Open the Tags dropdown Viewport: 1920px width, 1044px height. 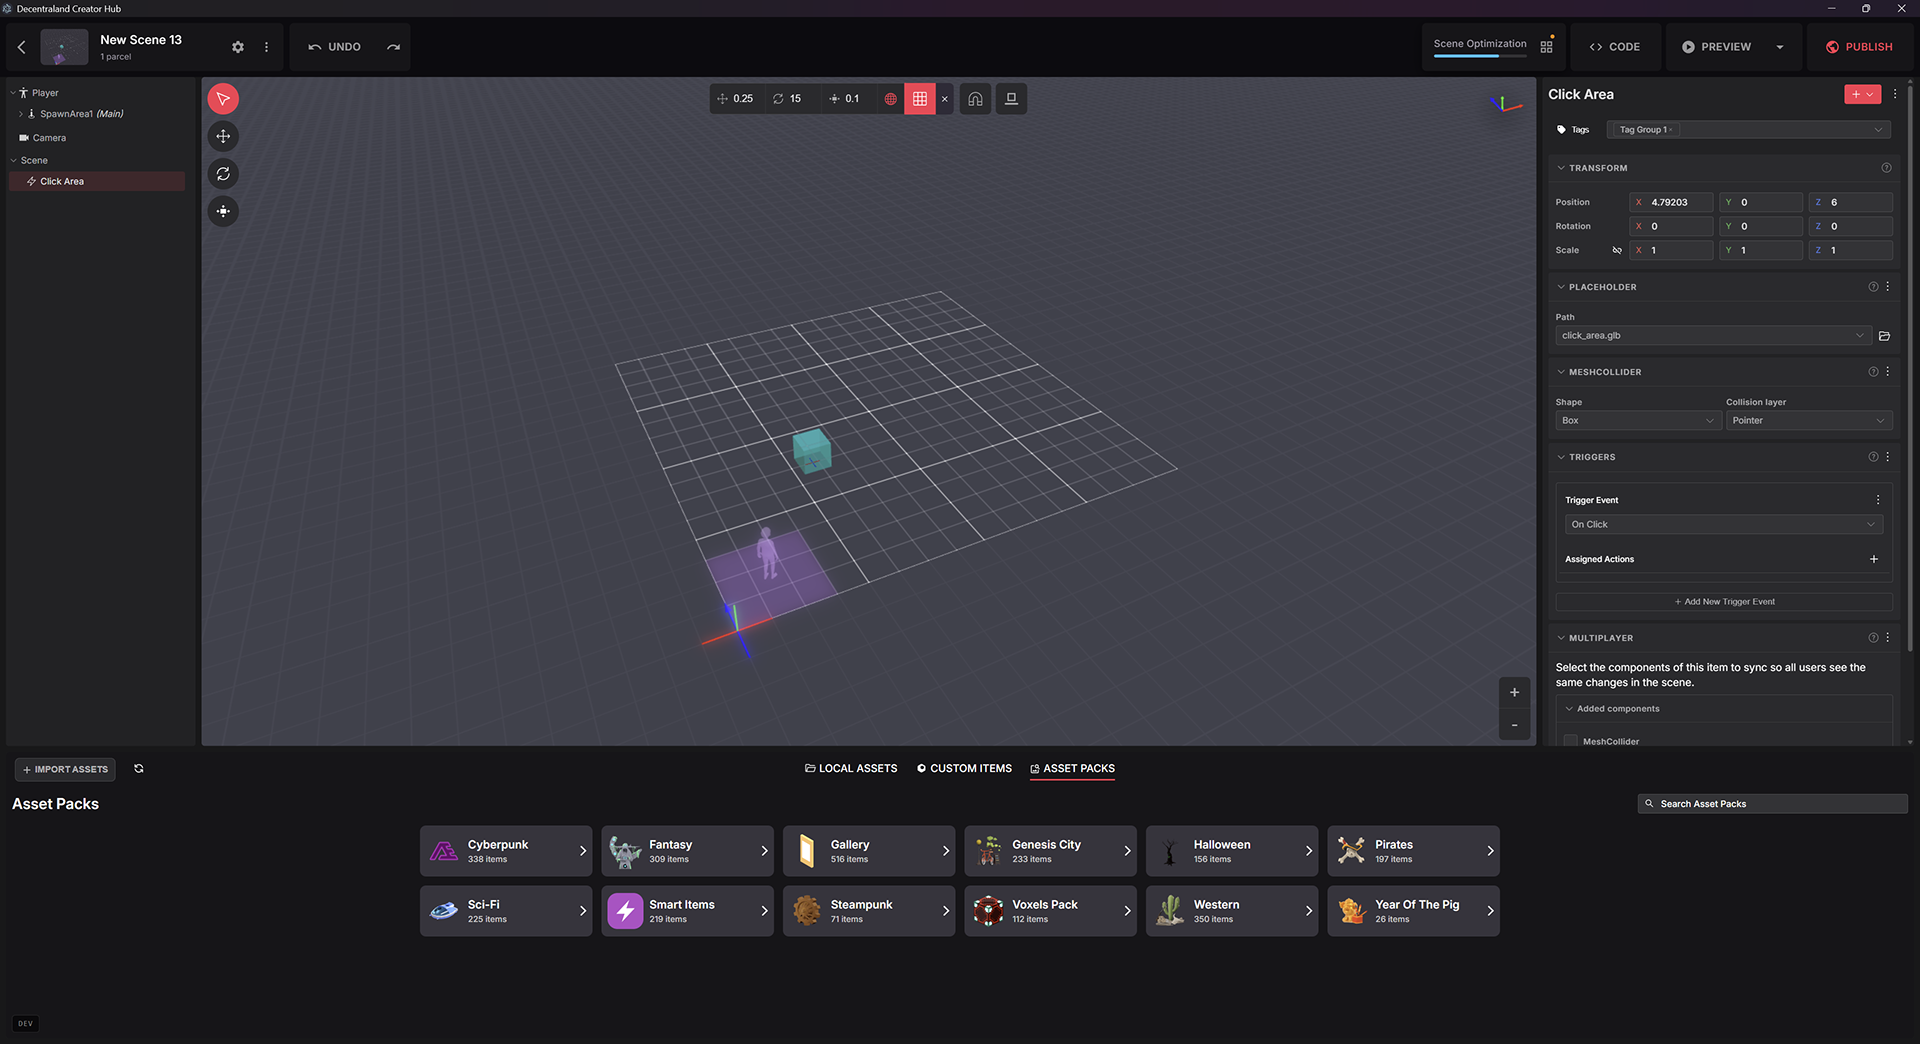[x=1878, y=130]
